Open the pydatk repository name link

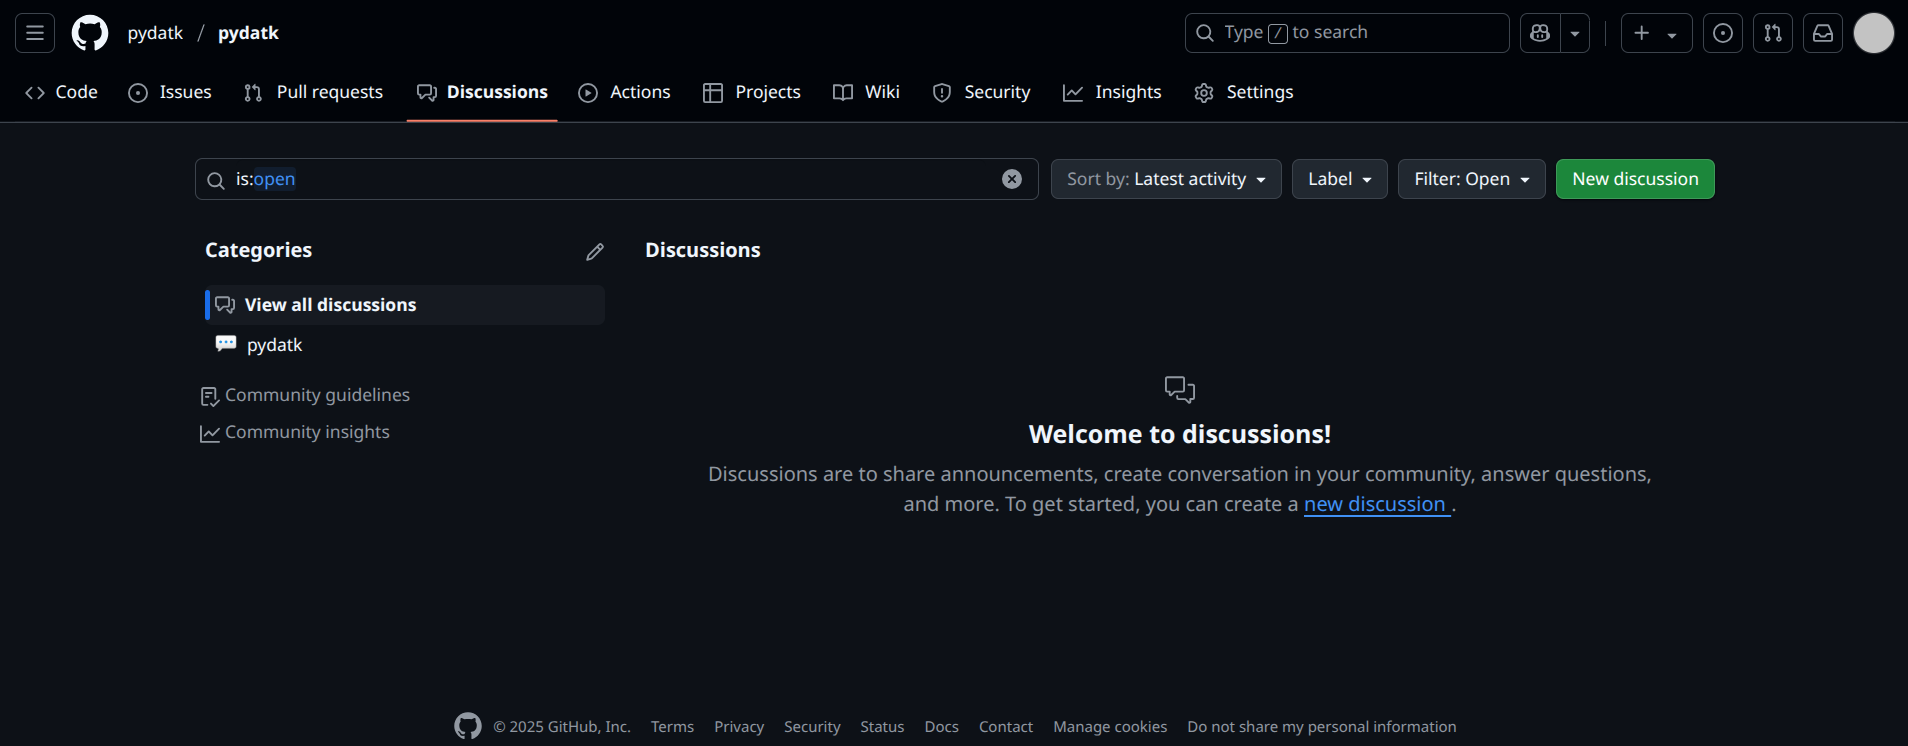pos(248,33)
